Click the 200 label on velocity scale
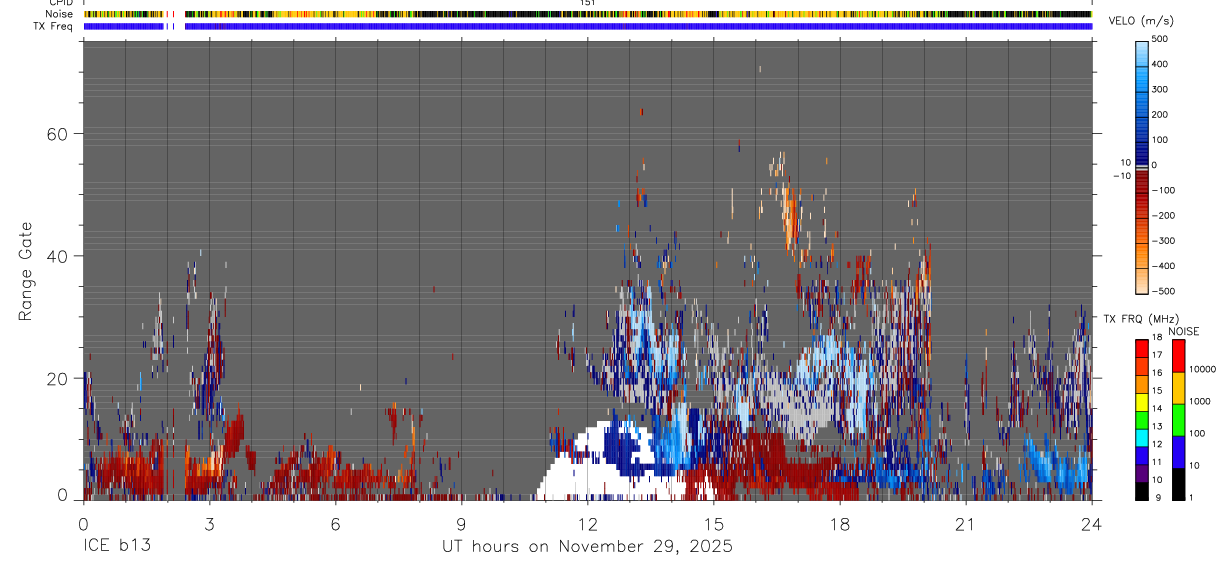 coord(1161,114)
